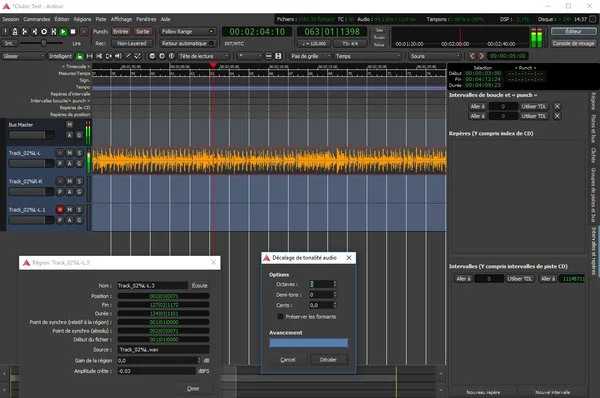Image resolution: width=600 pixels, height=398 pixels.
Task: Click the global record button in transport
Action: point(84,31)
